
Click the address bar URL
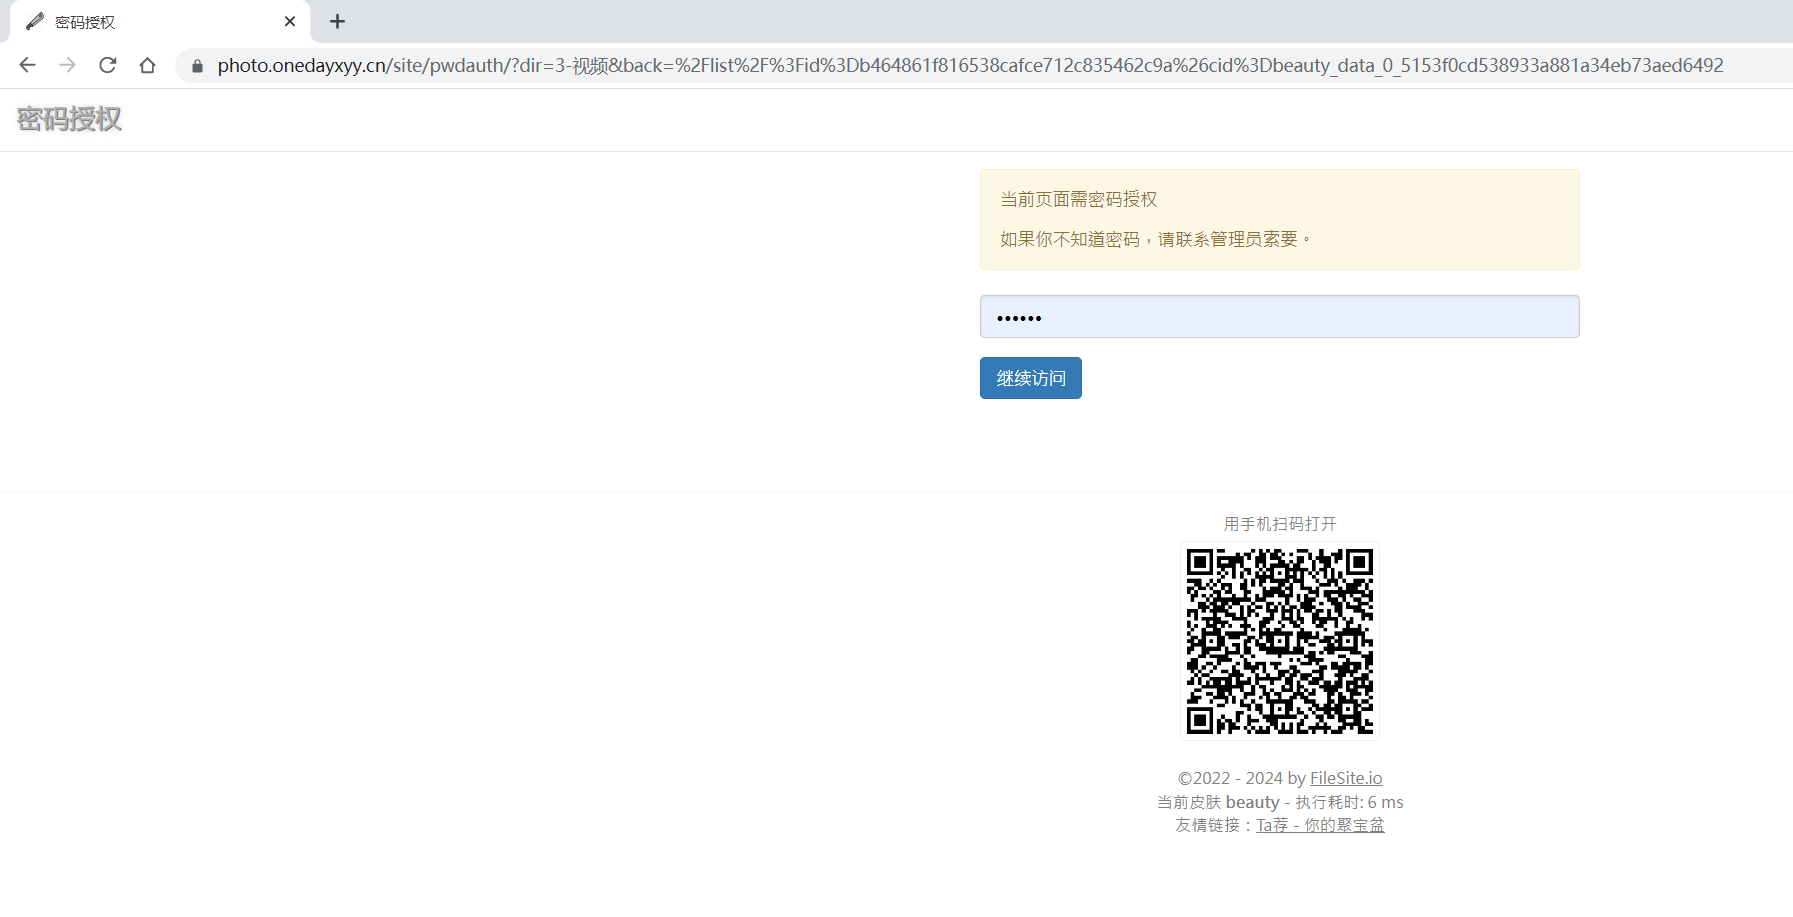(970, 65)
